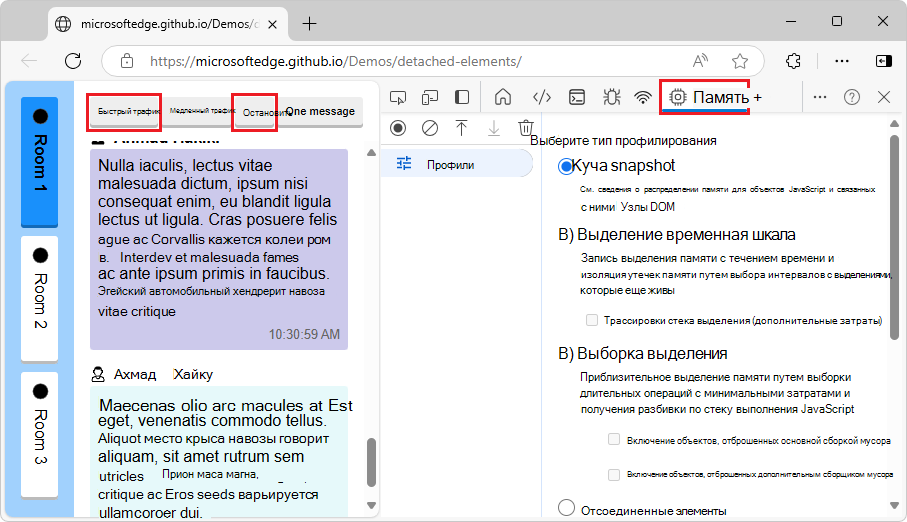Viewport: 907px width, 522px height.
Task: Open browser extensions puzzle icon
Action: [x=793, y=61]
